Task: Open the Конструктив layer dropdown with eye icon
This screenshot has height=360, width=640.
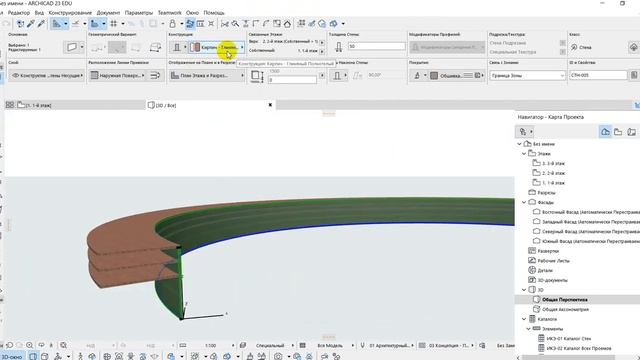Action: tap(47, 76)
